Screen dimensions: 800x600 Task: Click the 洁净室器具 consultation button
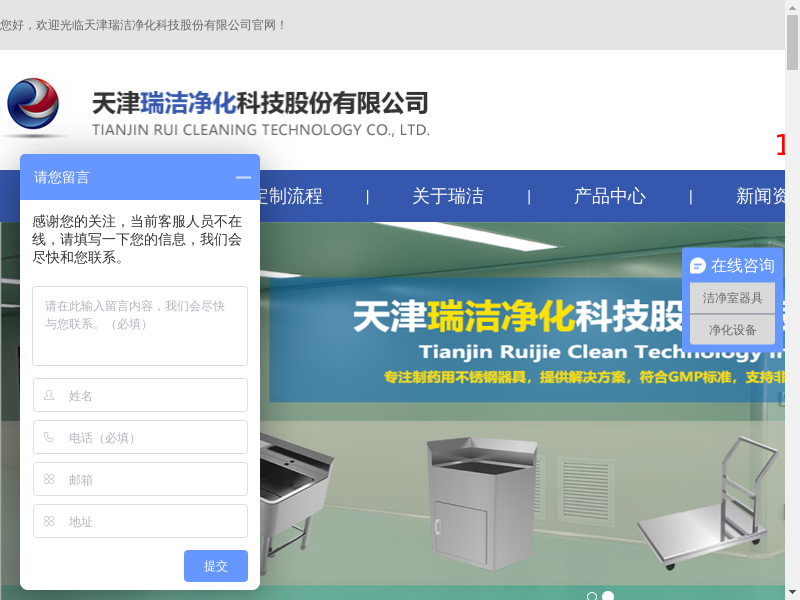pyautogui.click(x=732, y=298)
